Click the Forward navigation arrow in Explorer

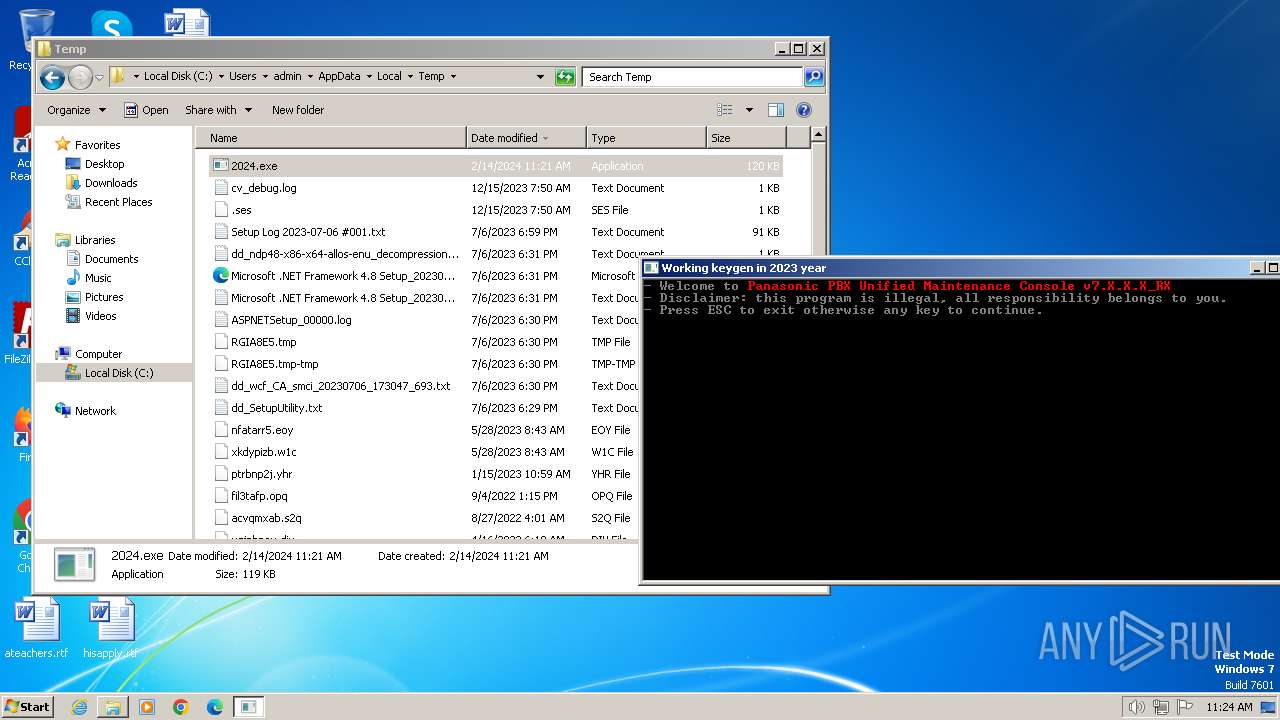pyautogui.click(x=80, y=77)
